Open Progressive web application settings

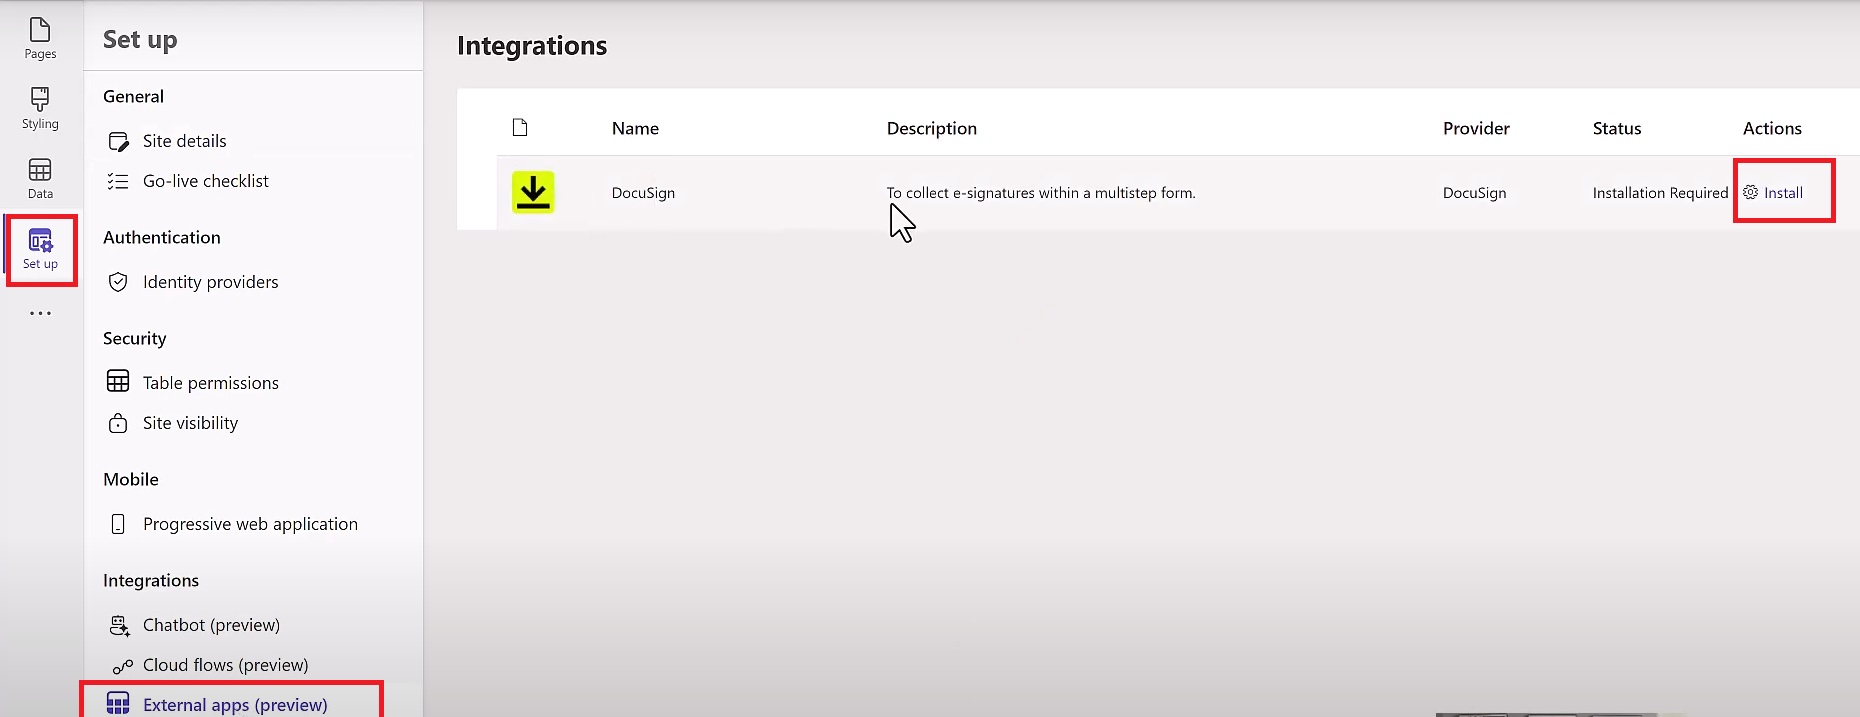250,524
